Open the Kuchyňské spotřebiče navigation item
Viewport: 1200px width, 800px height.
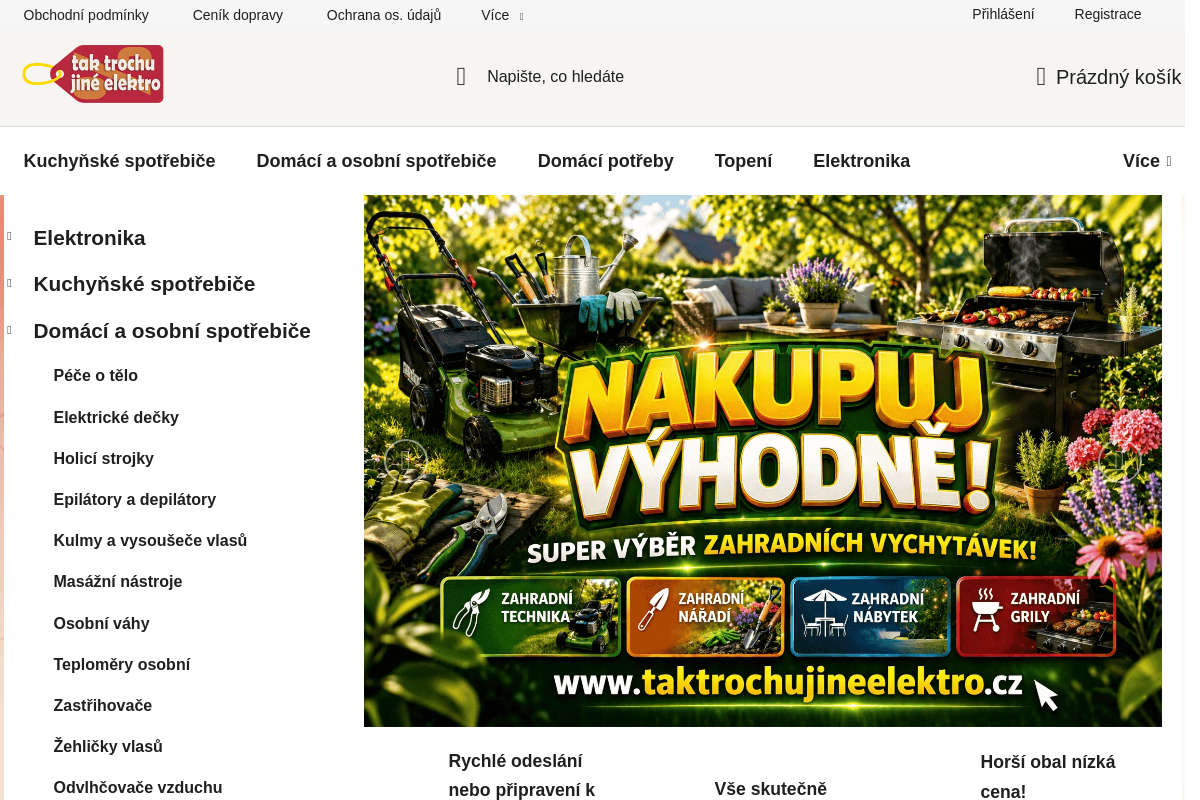coord(119,160)
